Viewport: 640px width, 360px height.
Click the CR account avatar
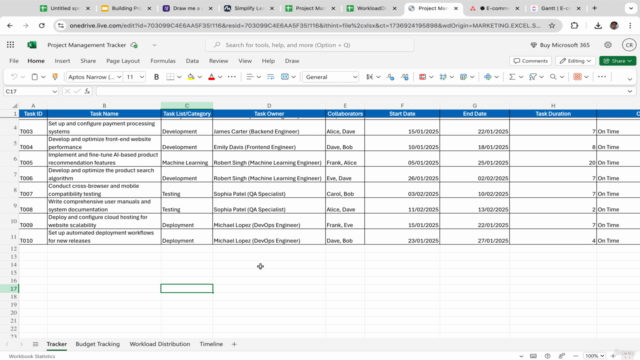click(x=629, y=45)
